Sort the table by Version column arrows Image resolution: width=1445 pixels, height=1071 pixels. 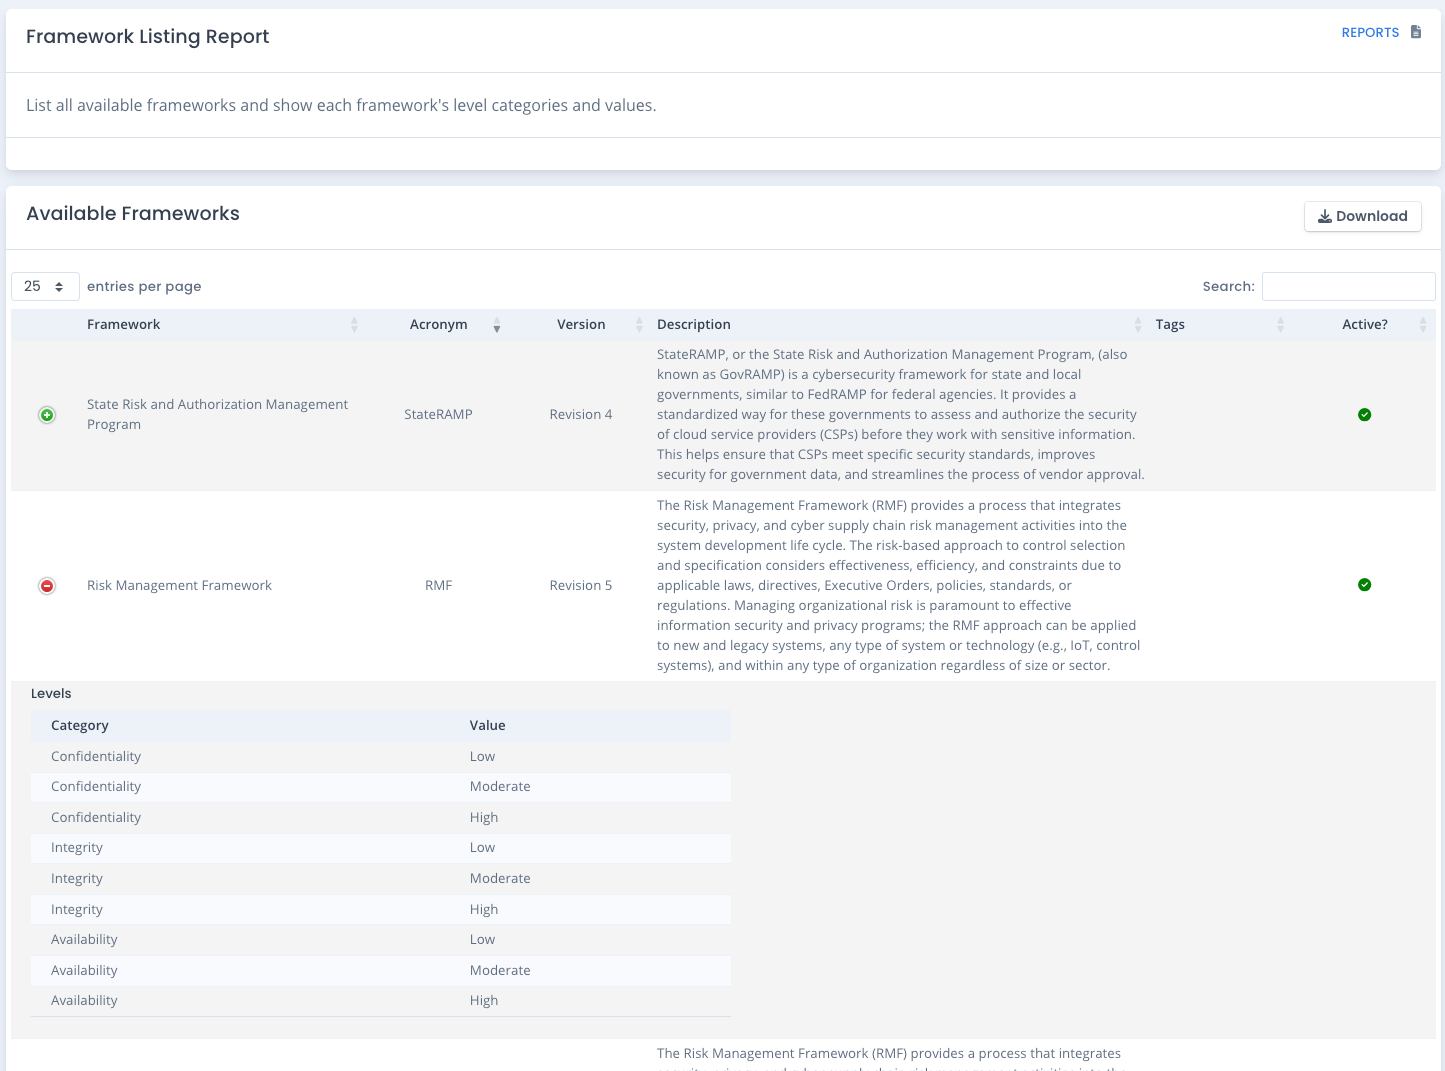coord(638,324)
